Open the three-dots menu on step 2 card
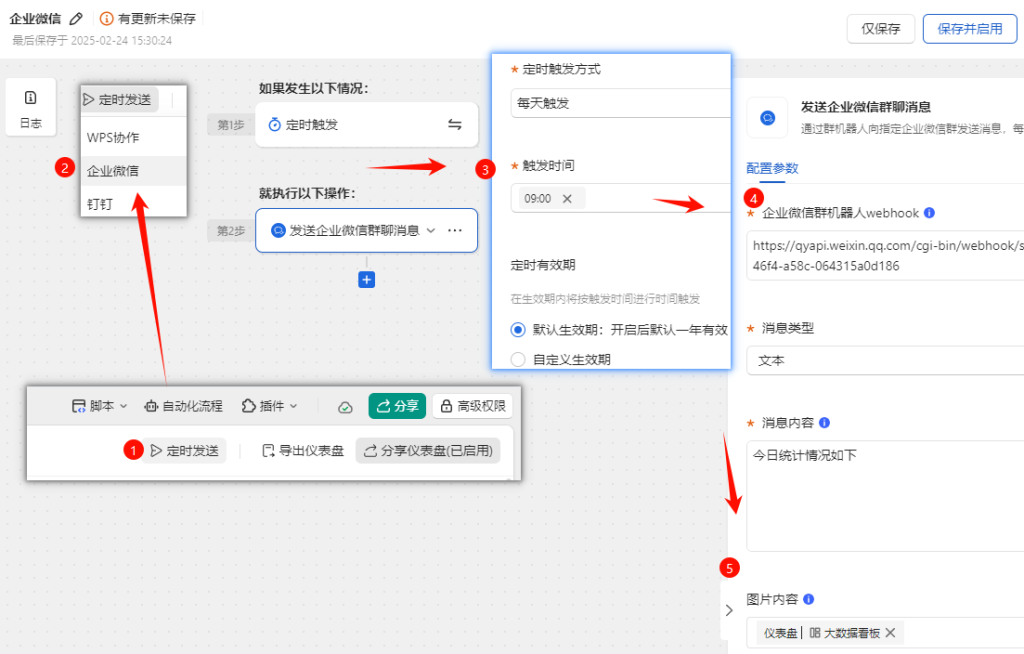This screenshot has height=654, width=1024. pos(455,230)
